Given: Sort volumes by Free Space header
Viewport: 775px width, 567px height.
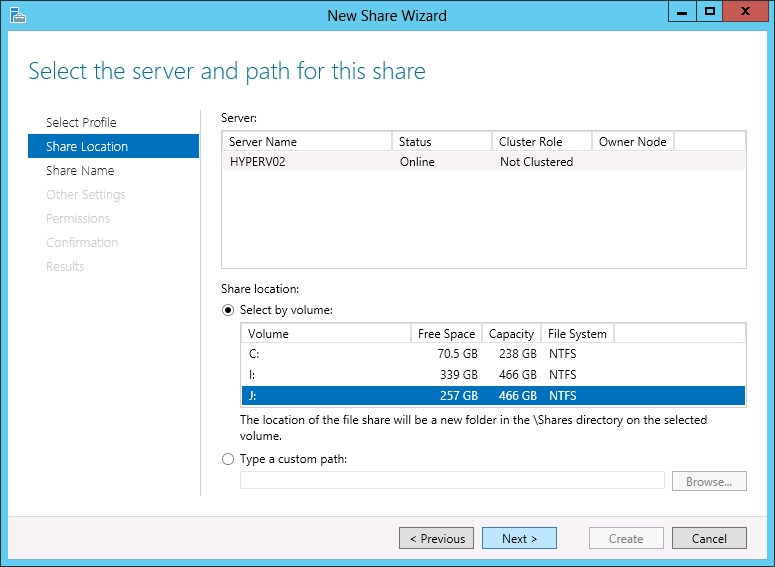Looking at the screenshot, I should pyautogui.click(x=446, y=334).
